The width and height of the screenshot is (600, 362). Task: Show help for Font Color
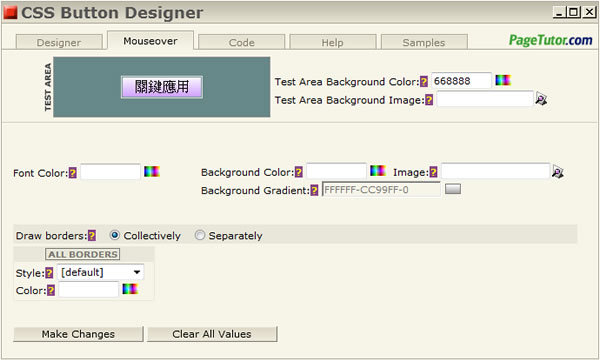coord(73,173)
